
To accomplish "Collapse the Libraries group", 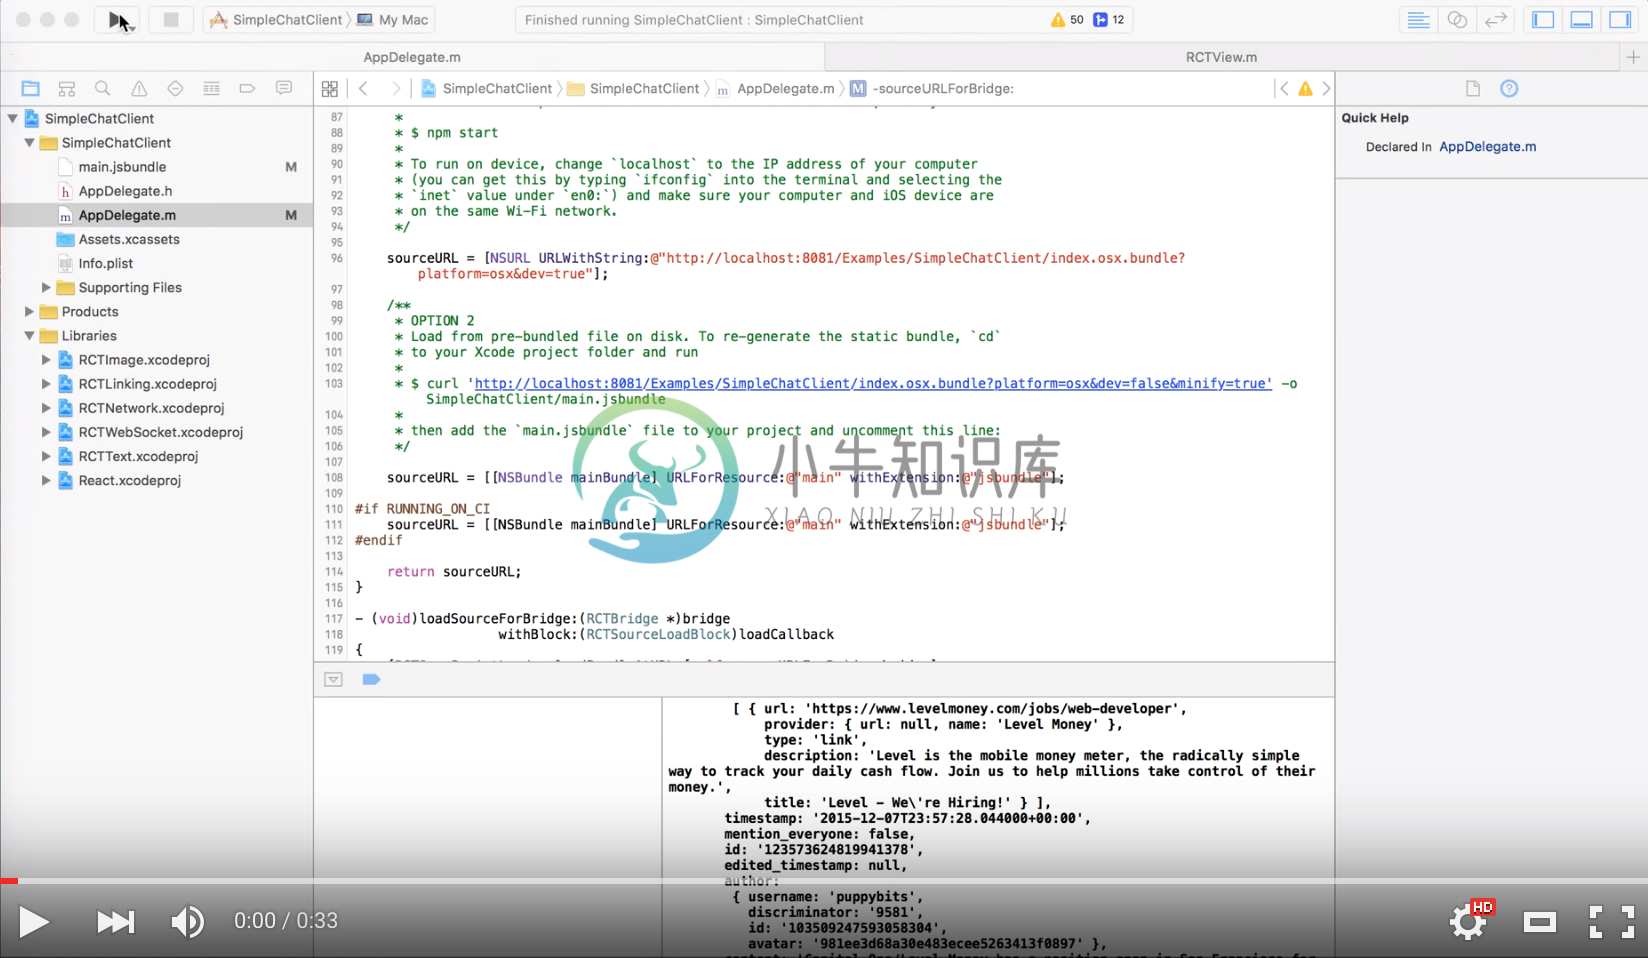I will [x=29, y=336].
